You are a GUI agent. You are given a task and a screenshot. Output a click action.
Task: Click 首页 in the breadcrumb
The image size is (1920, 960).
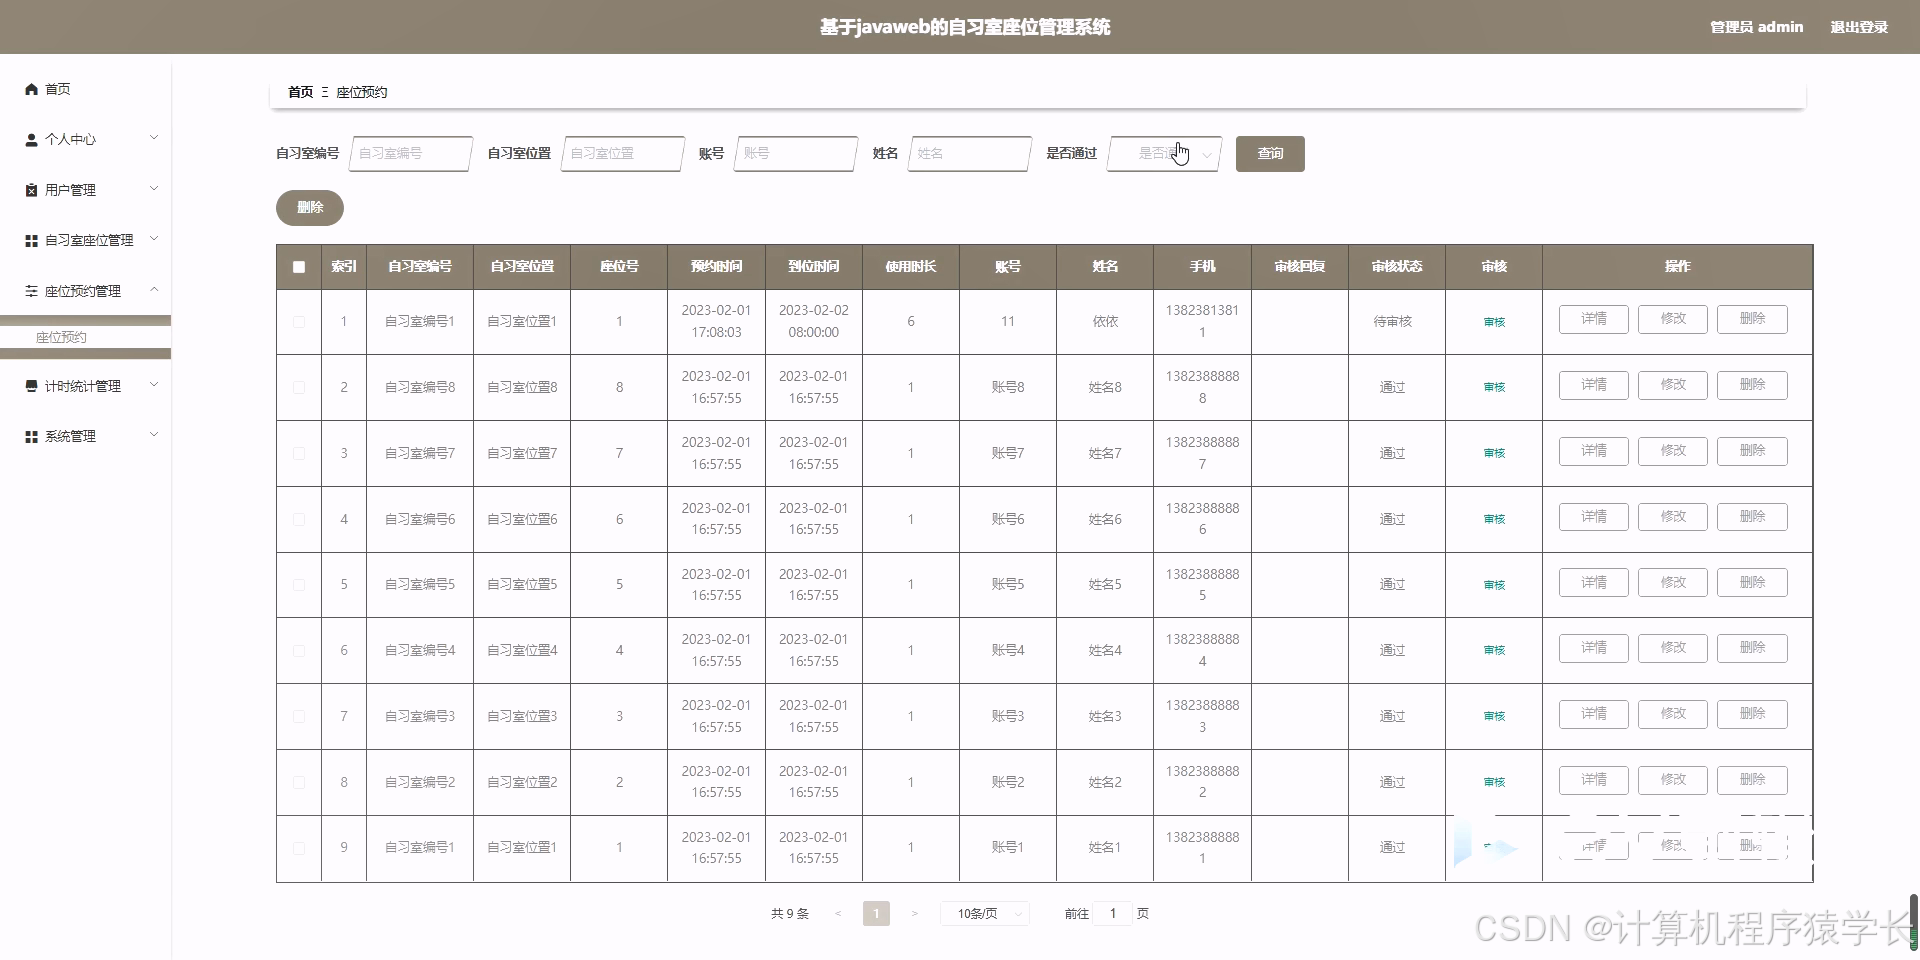[301, 91]
